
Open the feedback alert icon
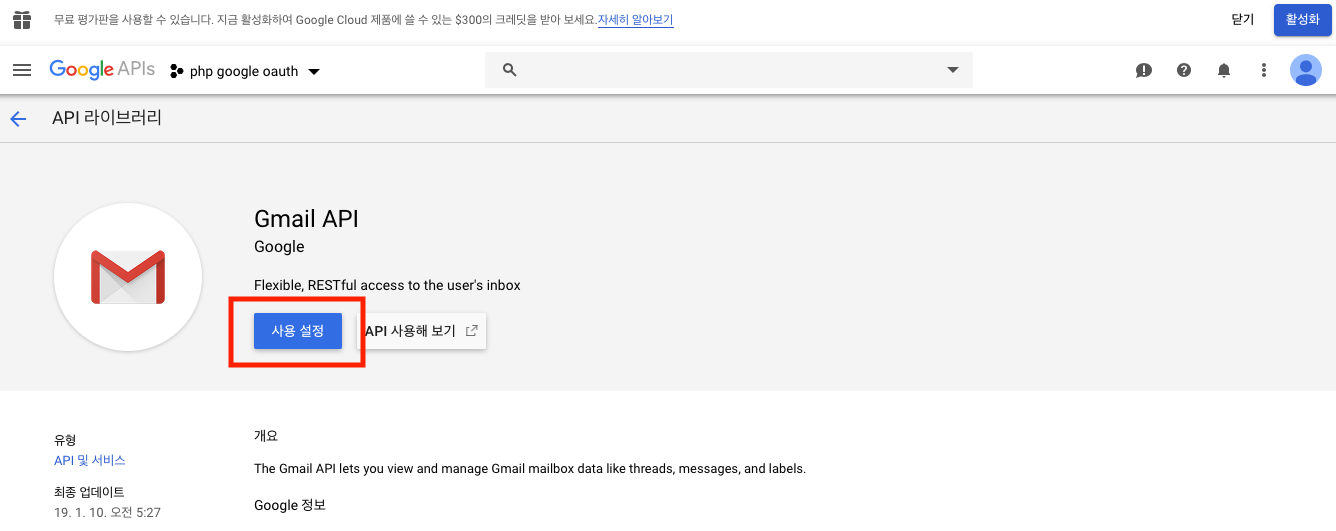[1144, 70]
